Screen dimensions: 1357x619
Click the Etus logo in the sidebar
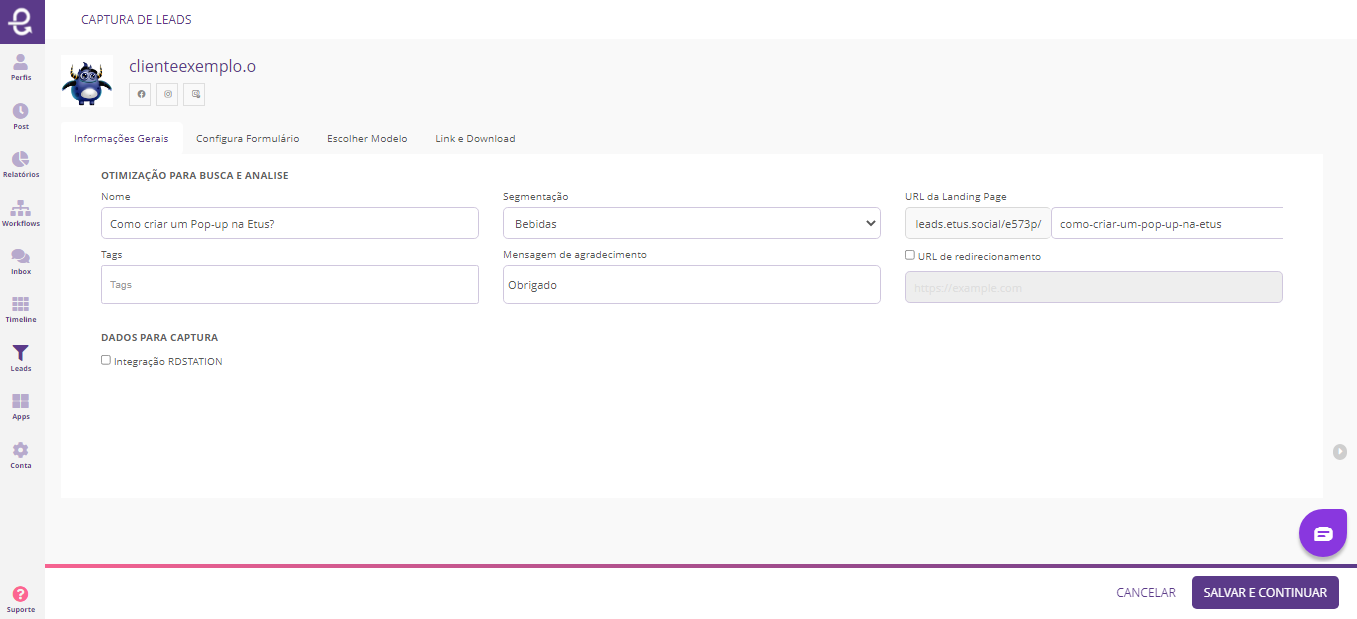pyautogui.click(x=21, y=21)
